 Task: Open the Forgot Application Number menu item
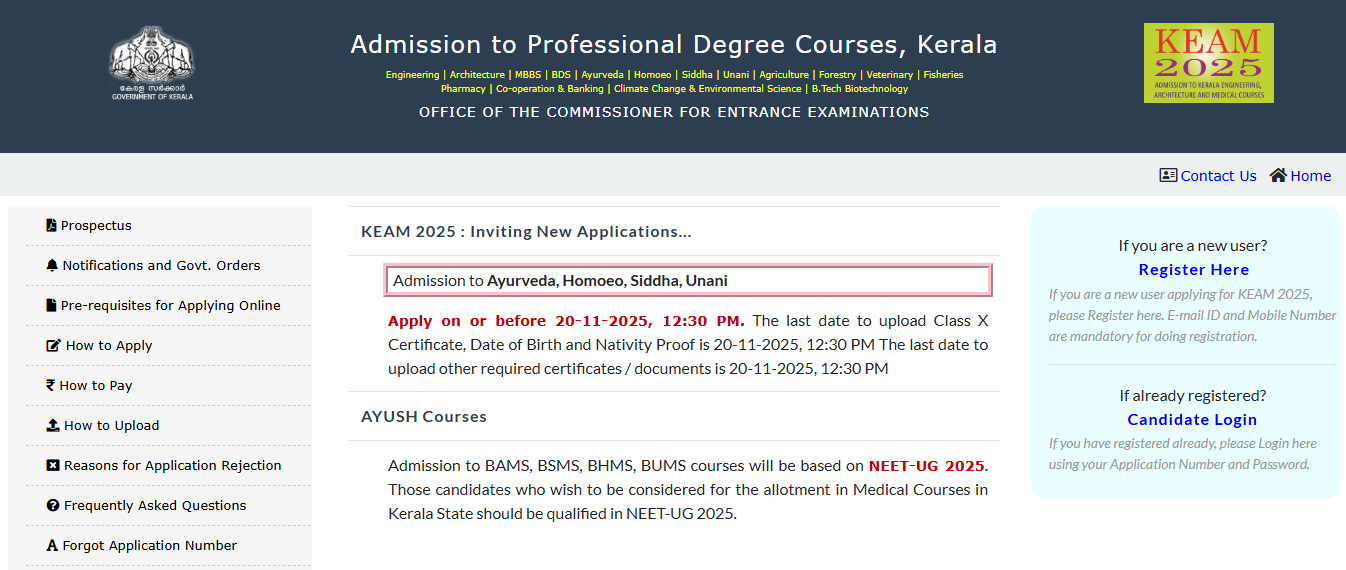[149, 546]
